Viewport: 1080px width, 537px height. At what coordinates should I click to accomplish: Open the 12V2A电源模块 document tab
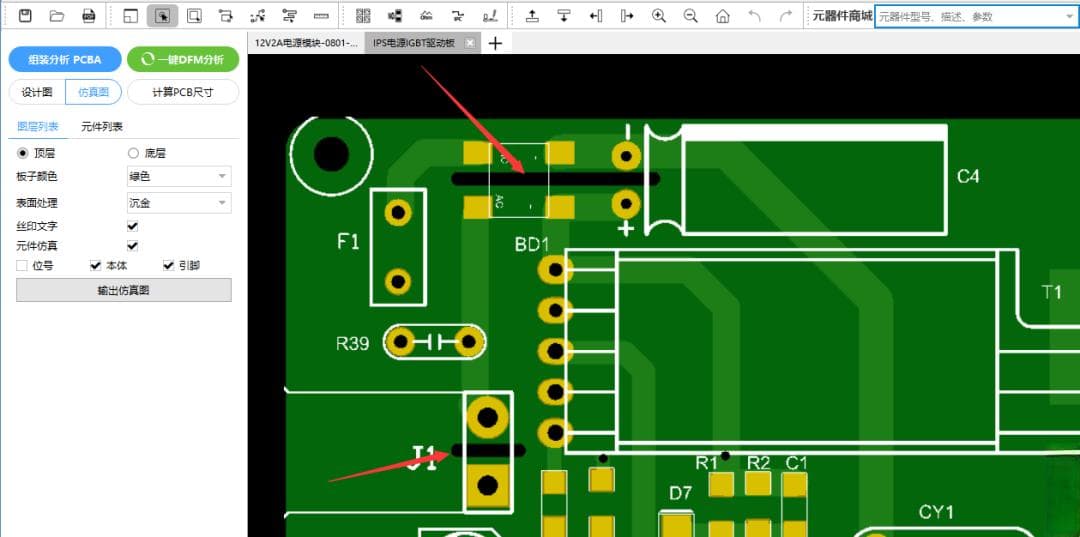[307, 43]
